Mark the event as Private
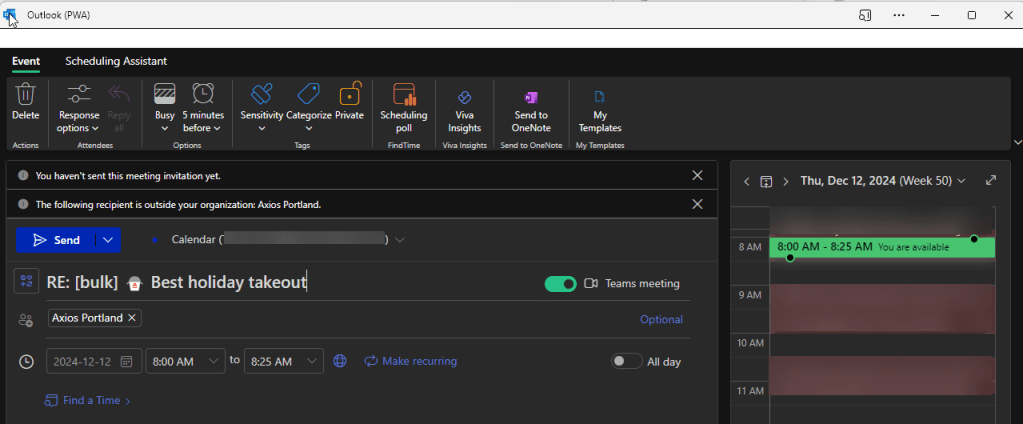Image resolution: width=1023 pixels, height=424 pixels. click(349, 103)
